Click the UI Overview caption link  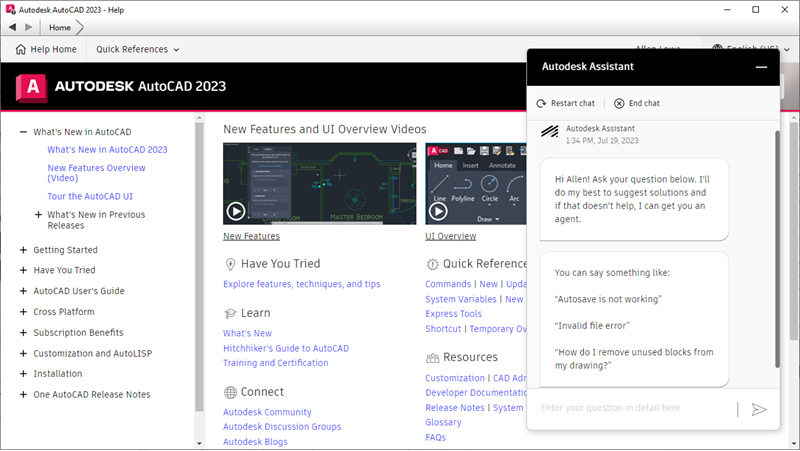(x=451, y=236)
